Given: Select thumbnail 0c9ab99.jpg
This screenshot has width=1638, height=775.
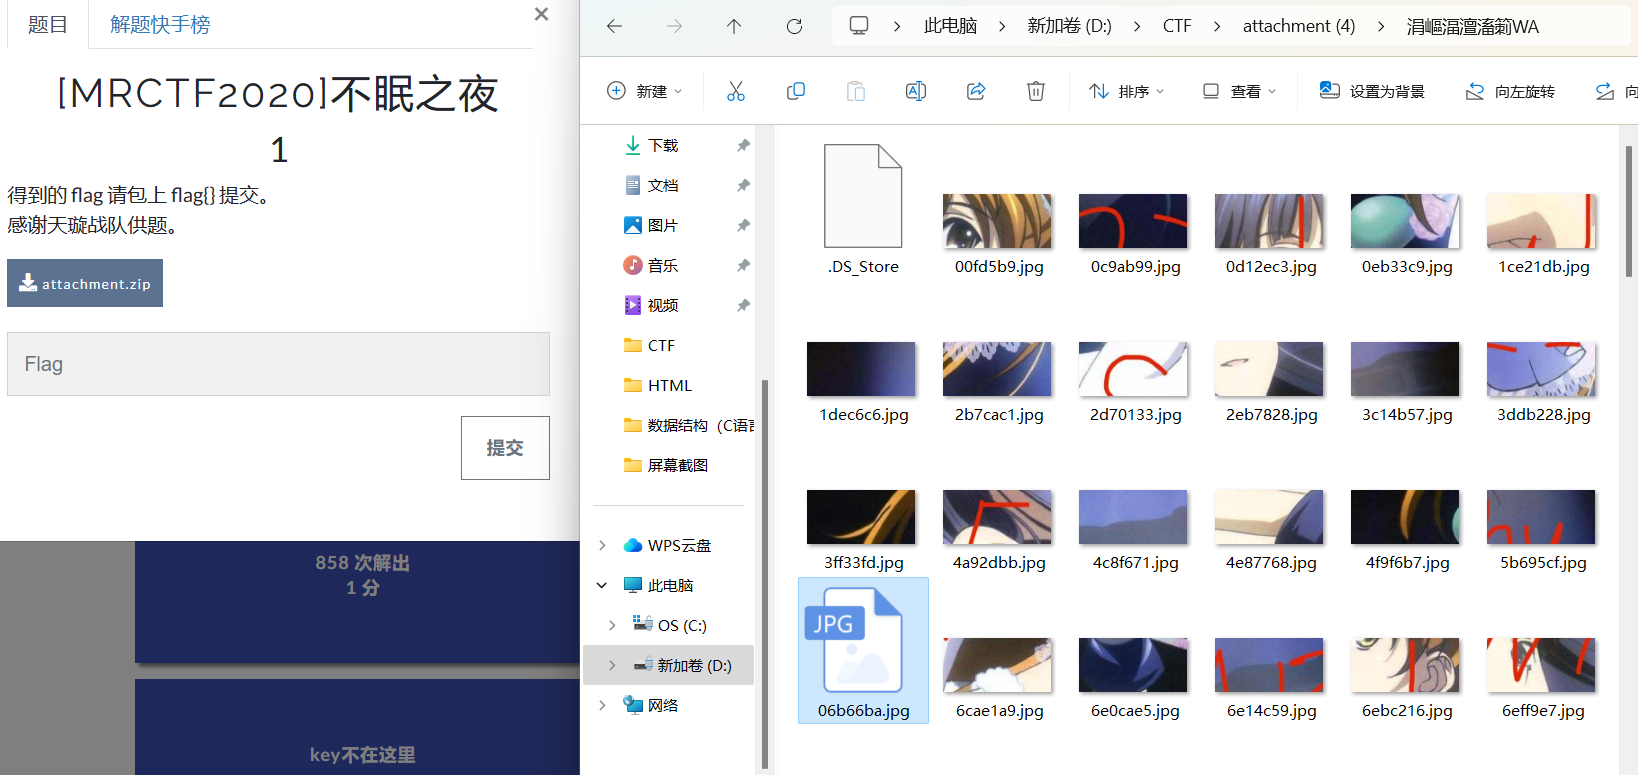Looking at the screenshot, I should pyautogui.click(x=1133, y=221).
